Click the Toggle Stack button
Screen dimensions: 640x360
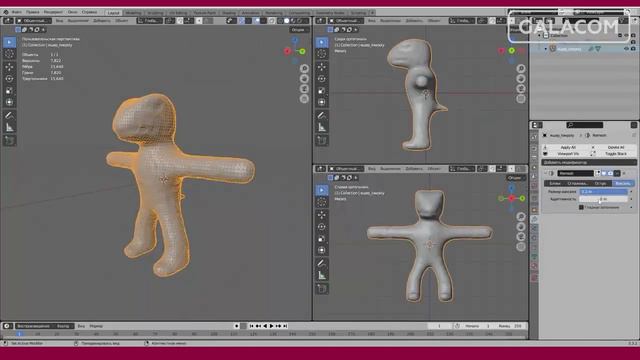613,154
